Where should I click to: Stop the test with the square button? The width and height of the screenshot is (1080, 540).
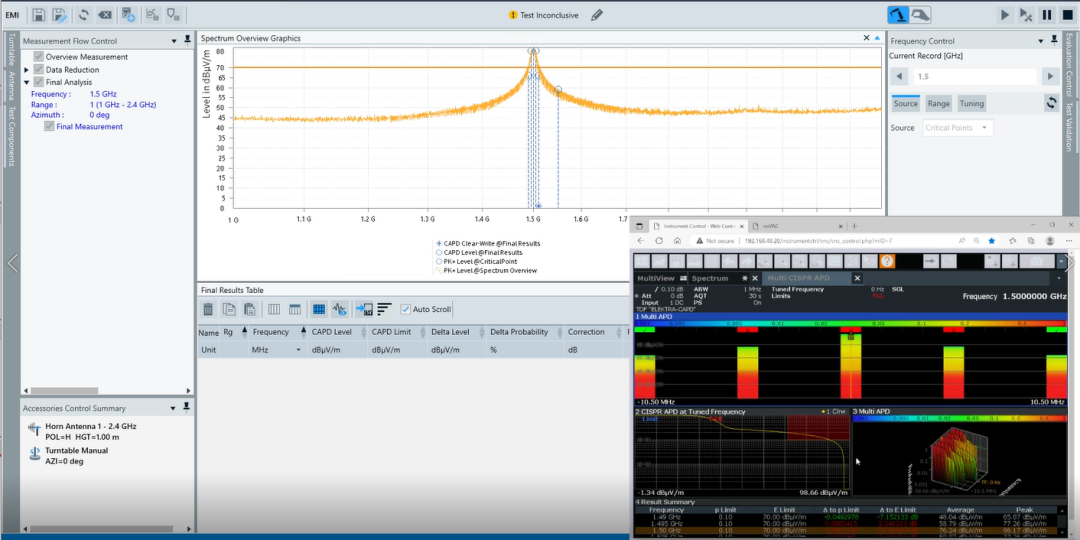1067,14
